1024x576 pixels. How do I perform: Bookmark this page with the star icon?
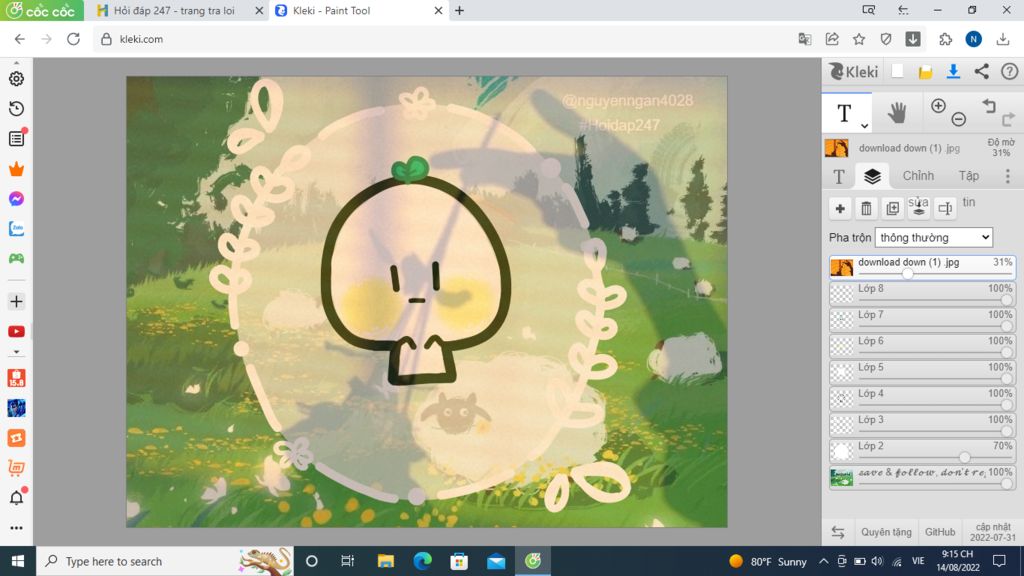point(859,39)
